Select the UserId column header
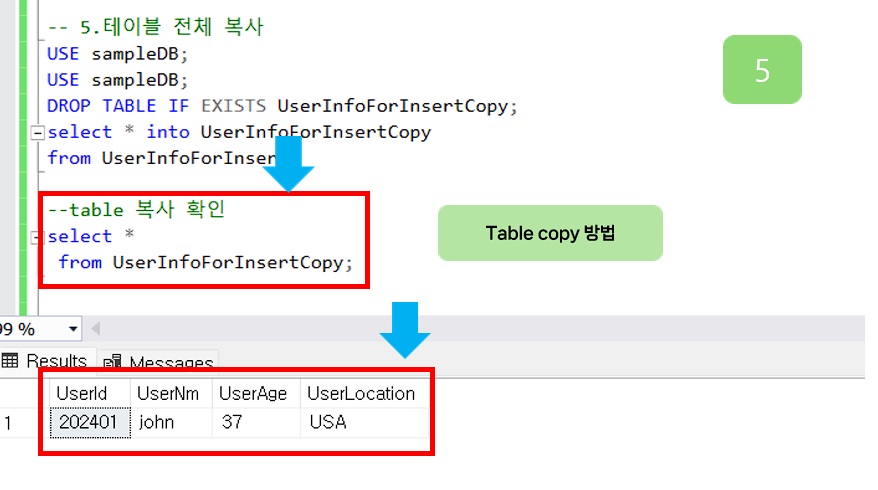 90,394
